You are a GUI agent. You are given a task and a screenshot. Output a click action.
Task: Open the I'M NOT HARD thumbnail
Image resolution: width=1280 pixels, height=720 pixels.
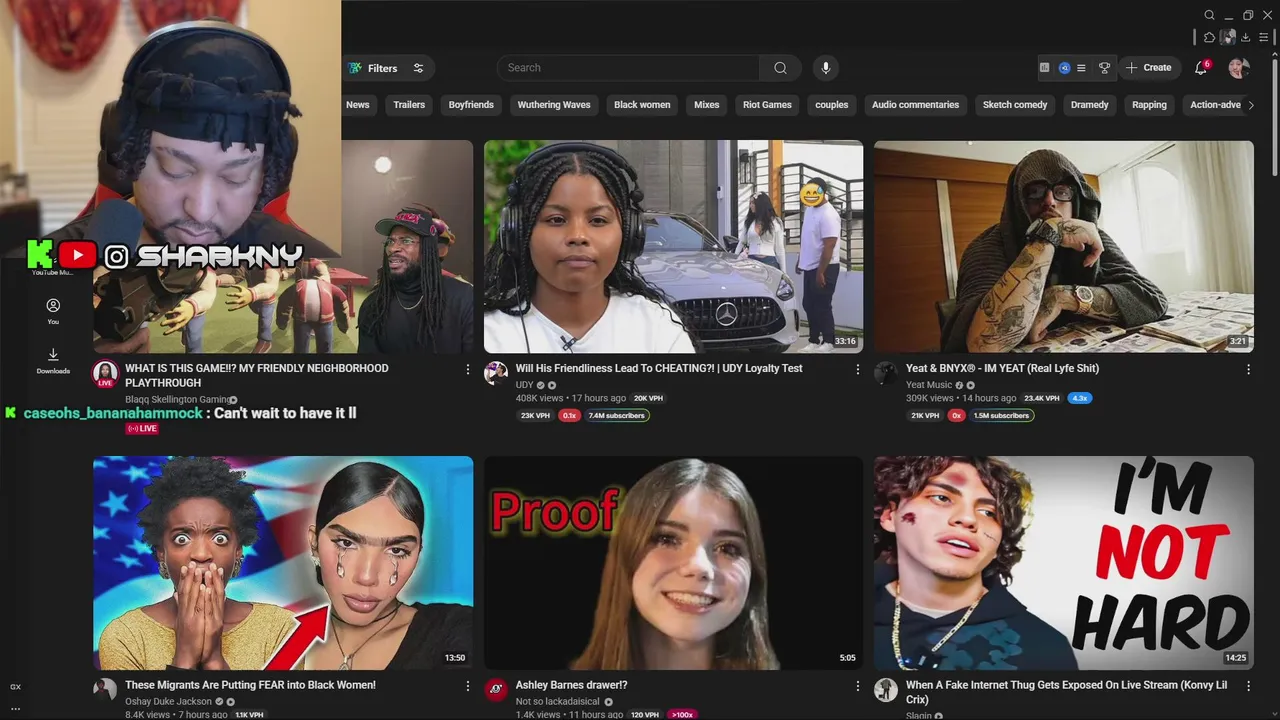point(1064,563)
